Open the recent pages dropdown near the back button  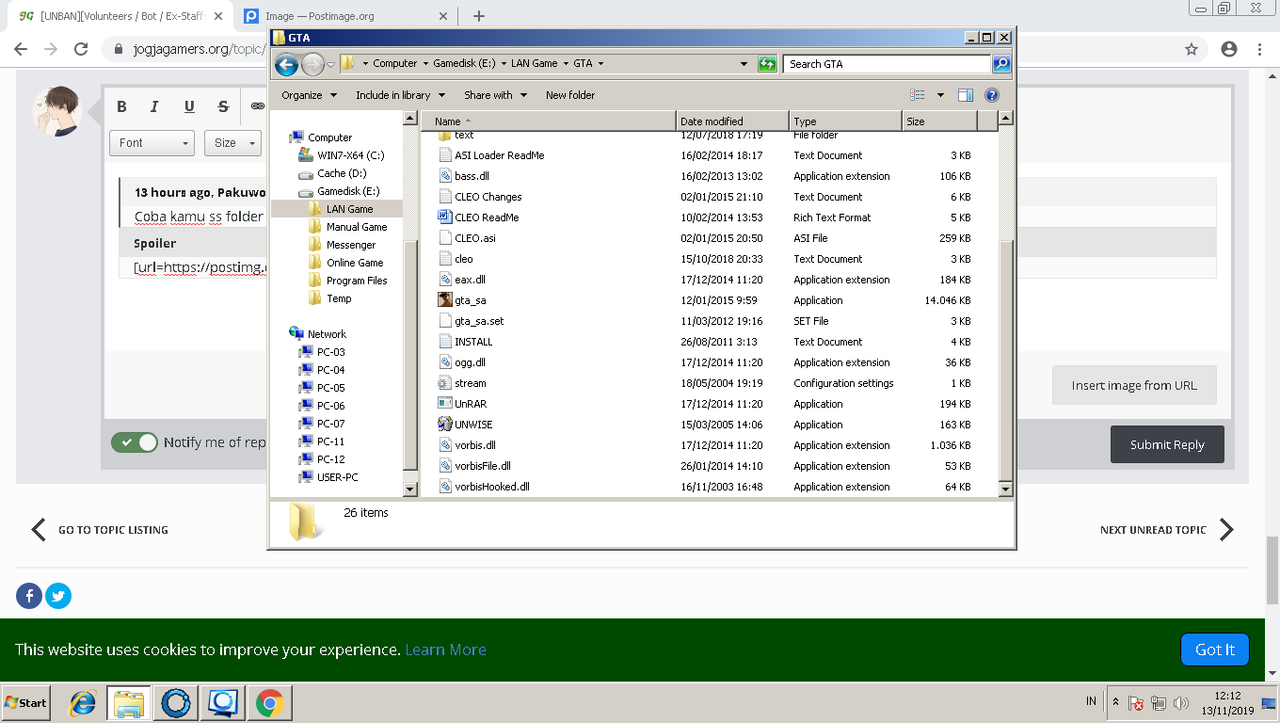(x=331, y=64)
